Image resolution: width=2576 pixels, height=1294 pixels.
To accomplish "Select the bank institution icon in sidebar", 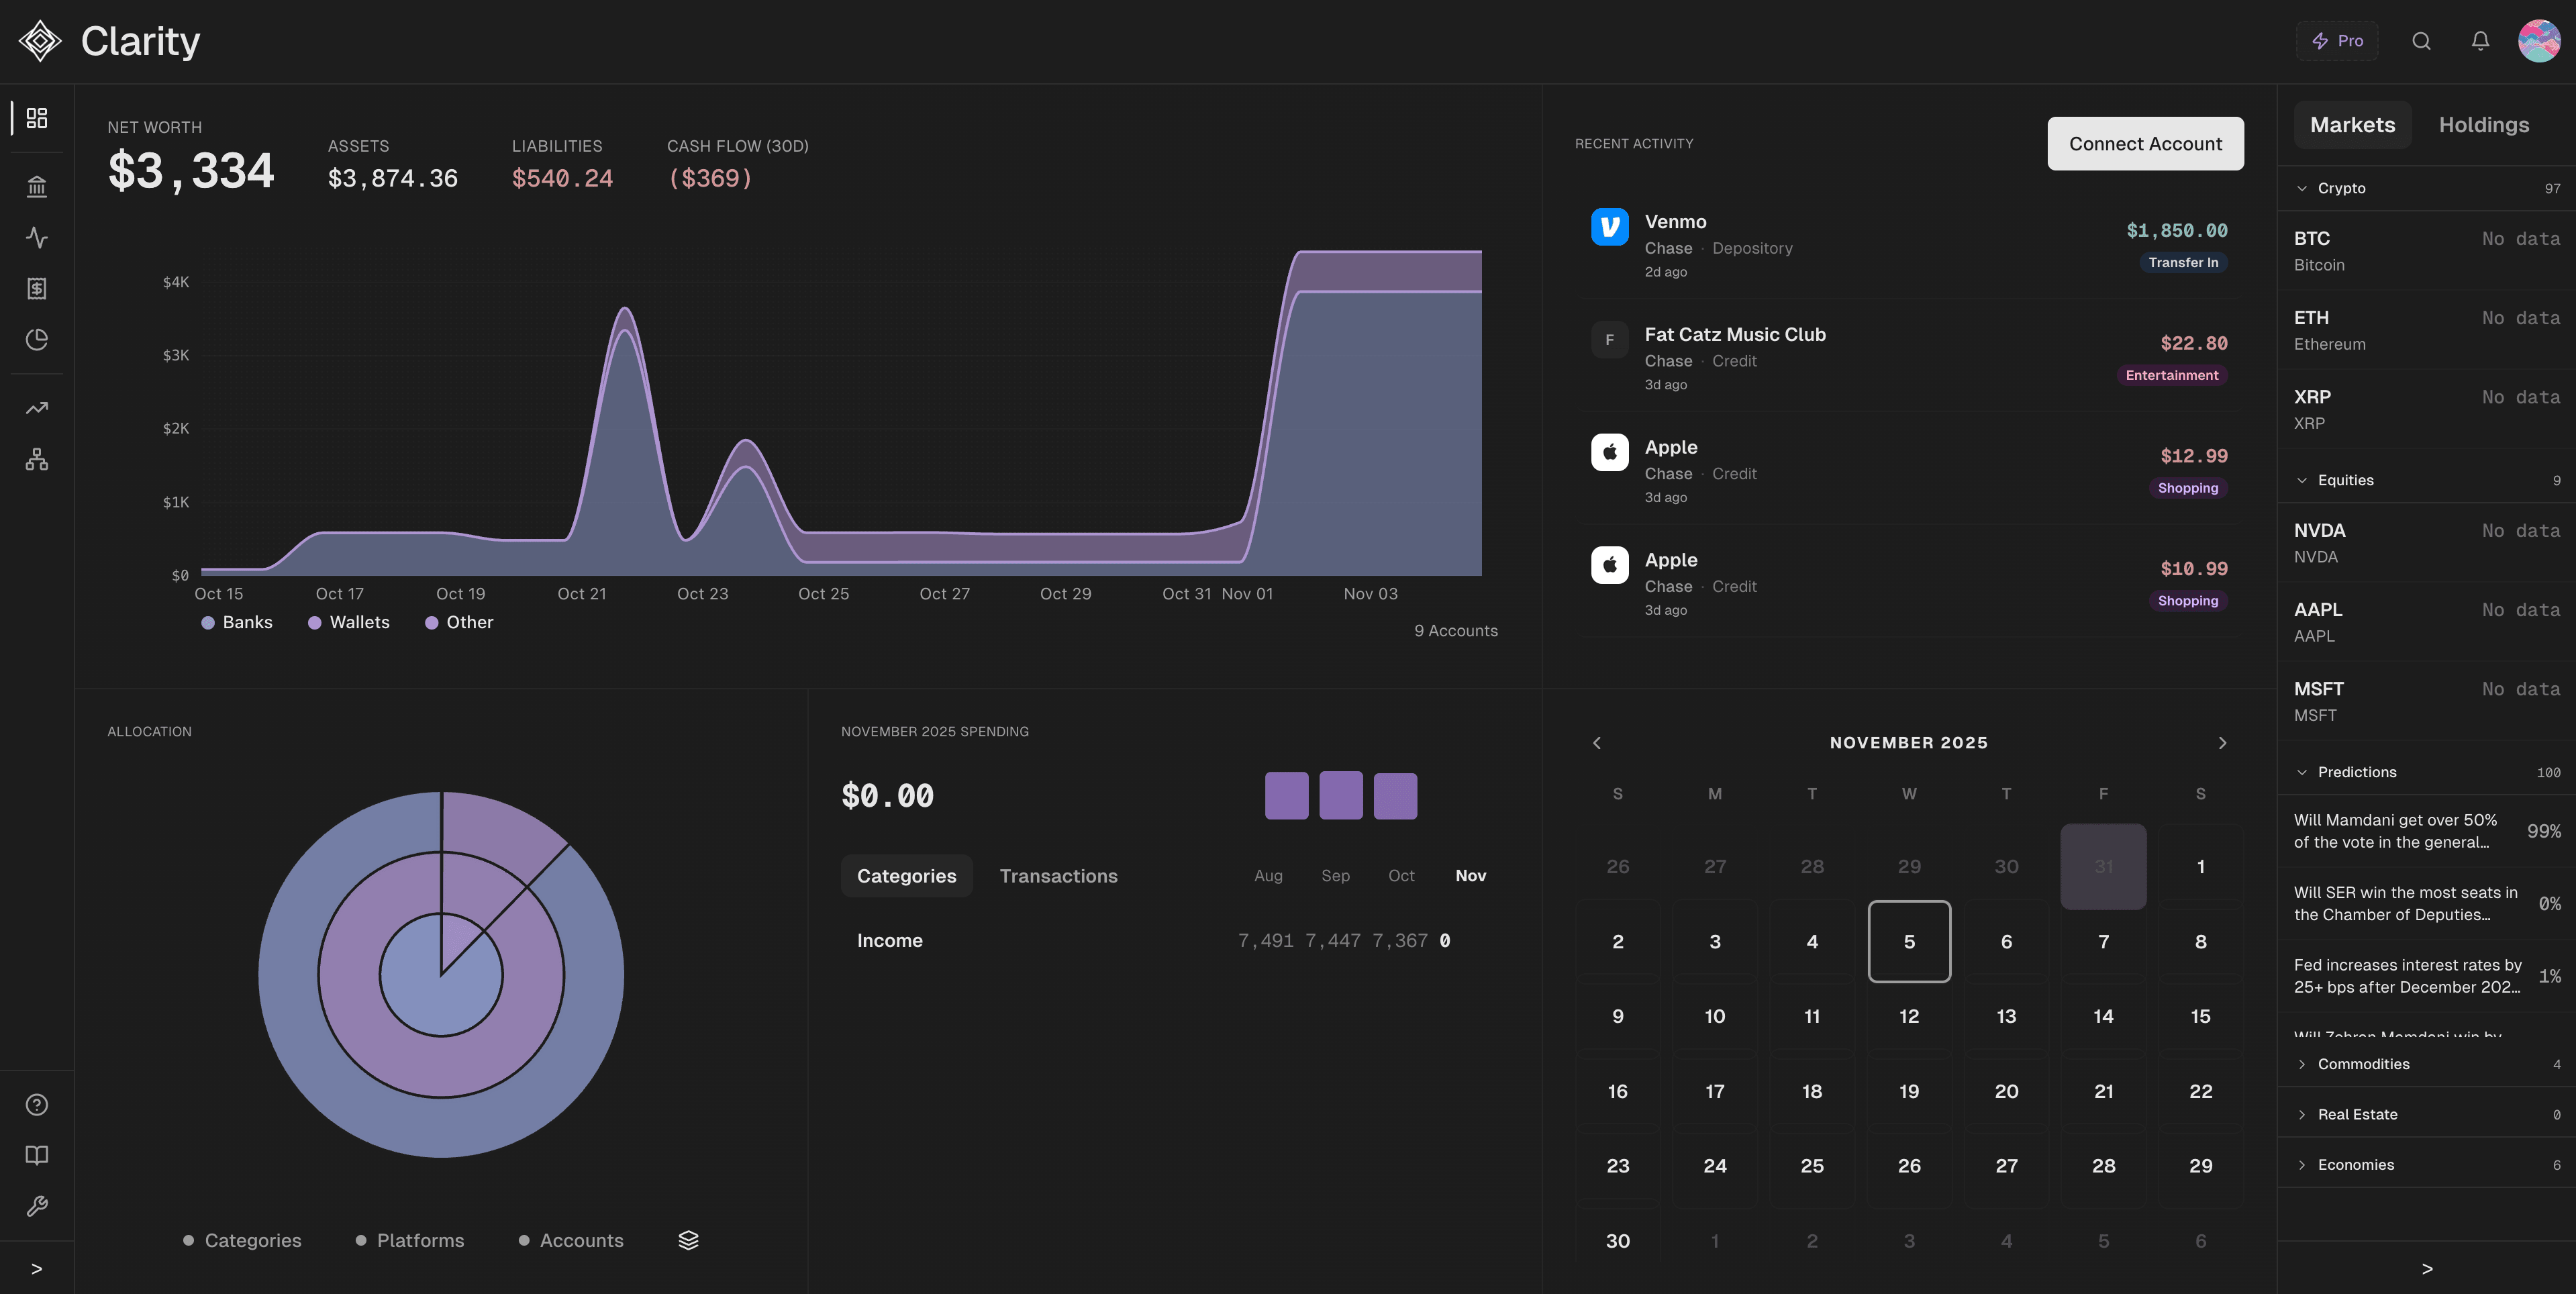I will [37, 187].
